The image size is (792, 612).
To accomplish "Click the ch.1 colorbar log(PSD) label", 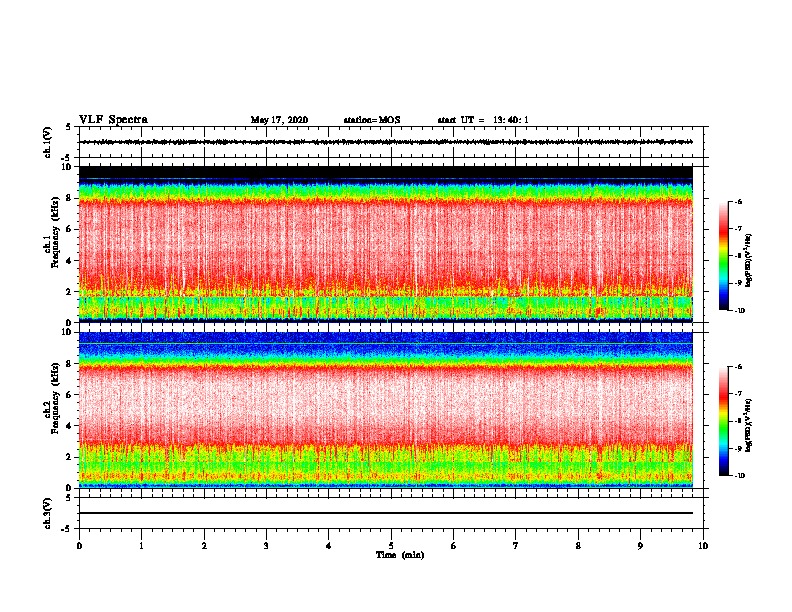I will pyautogui.click(x=749, y=261).
